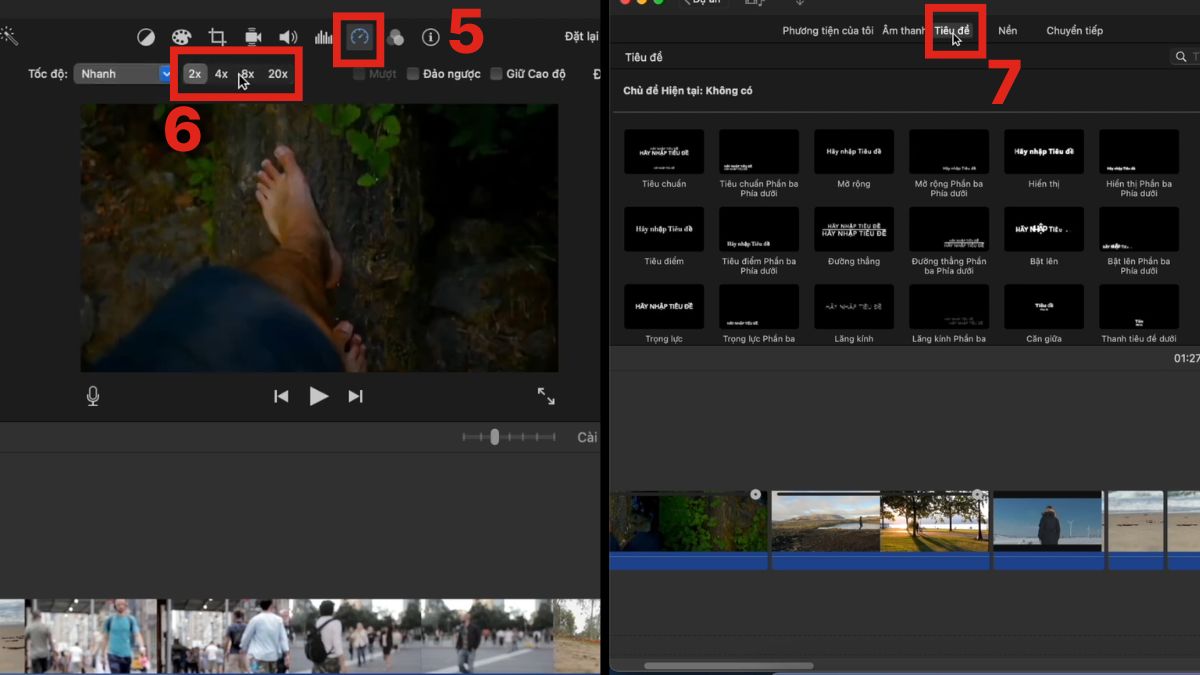The height and width of the screenshot is (675, 1200).
Task: Click the Tiêu đề browser heading
Action: [643, 58]
